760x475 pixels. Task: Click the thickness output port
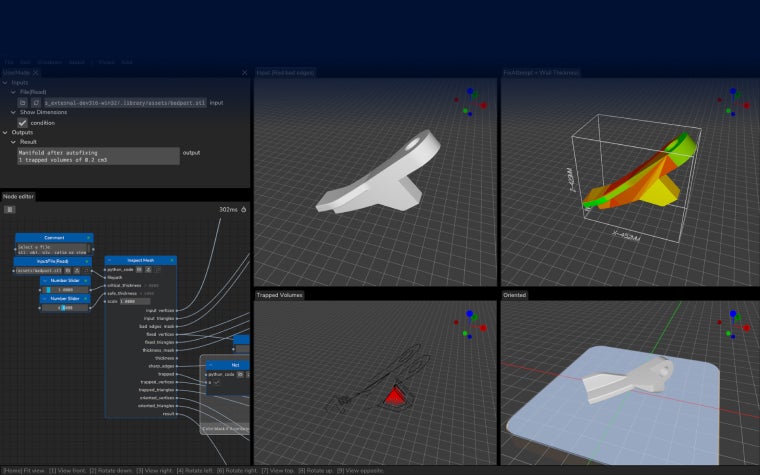[x=177, y=358]
